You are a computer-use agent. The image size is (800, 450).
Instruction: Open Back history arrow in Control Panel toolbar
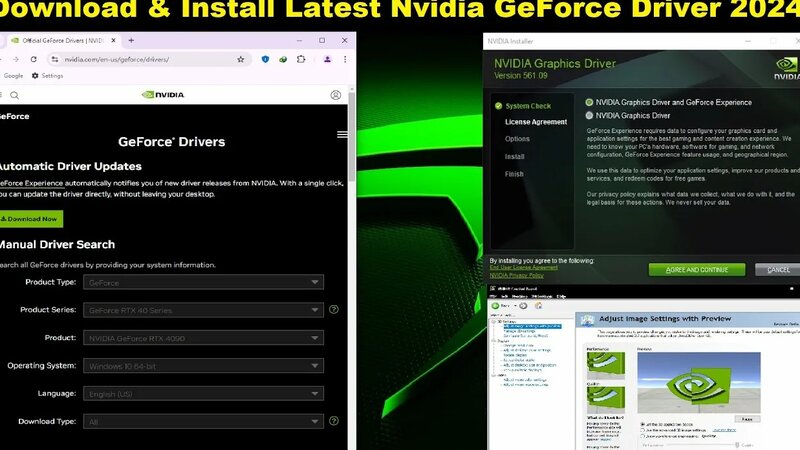tap(515, 306)
